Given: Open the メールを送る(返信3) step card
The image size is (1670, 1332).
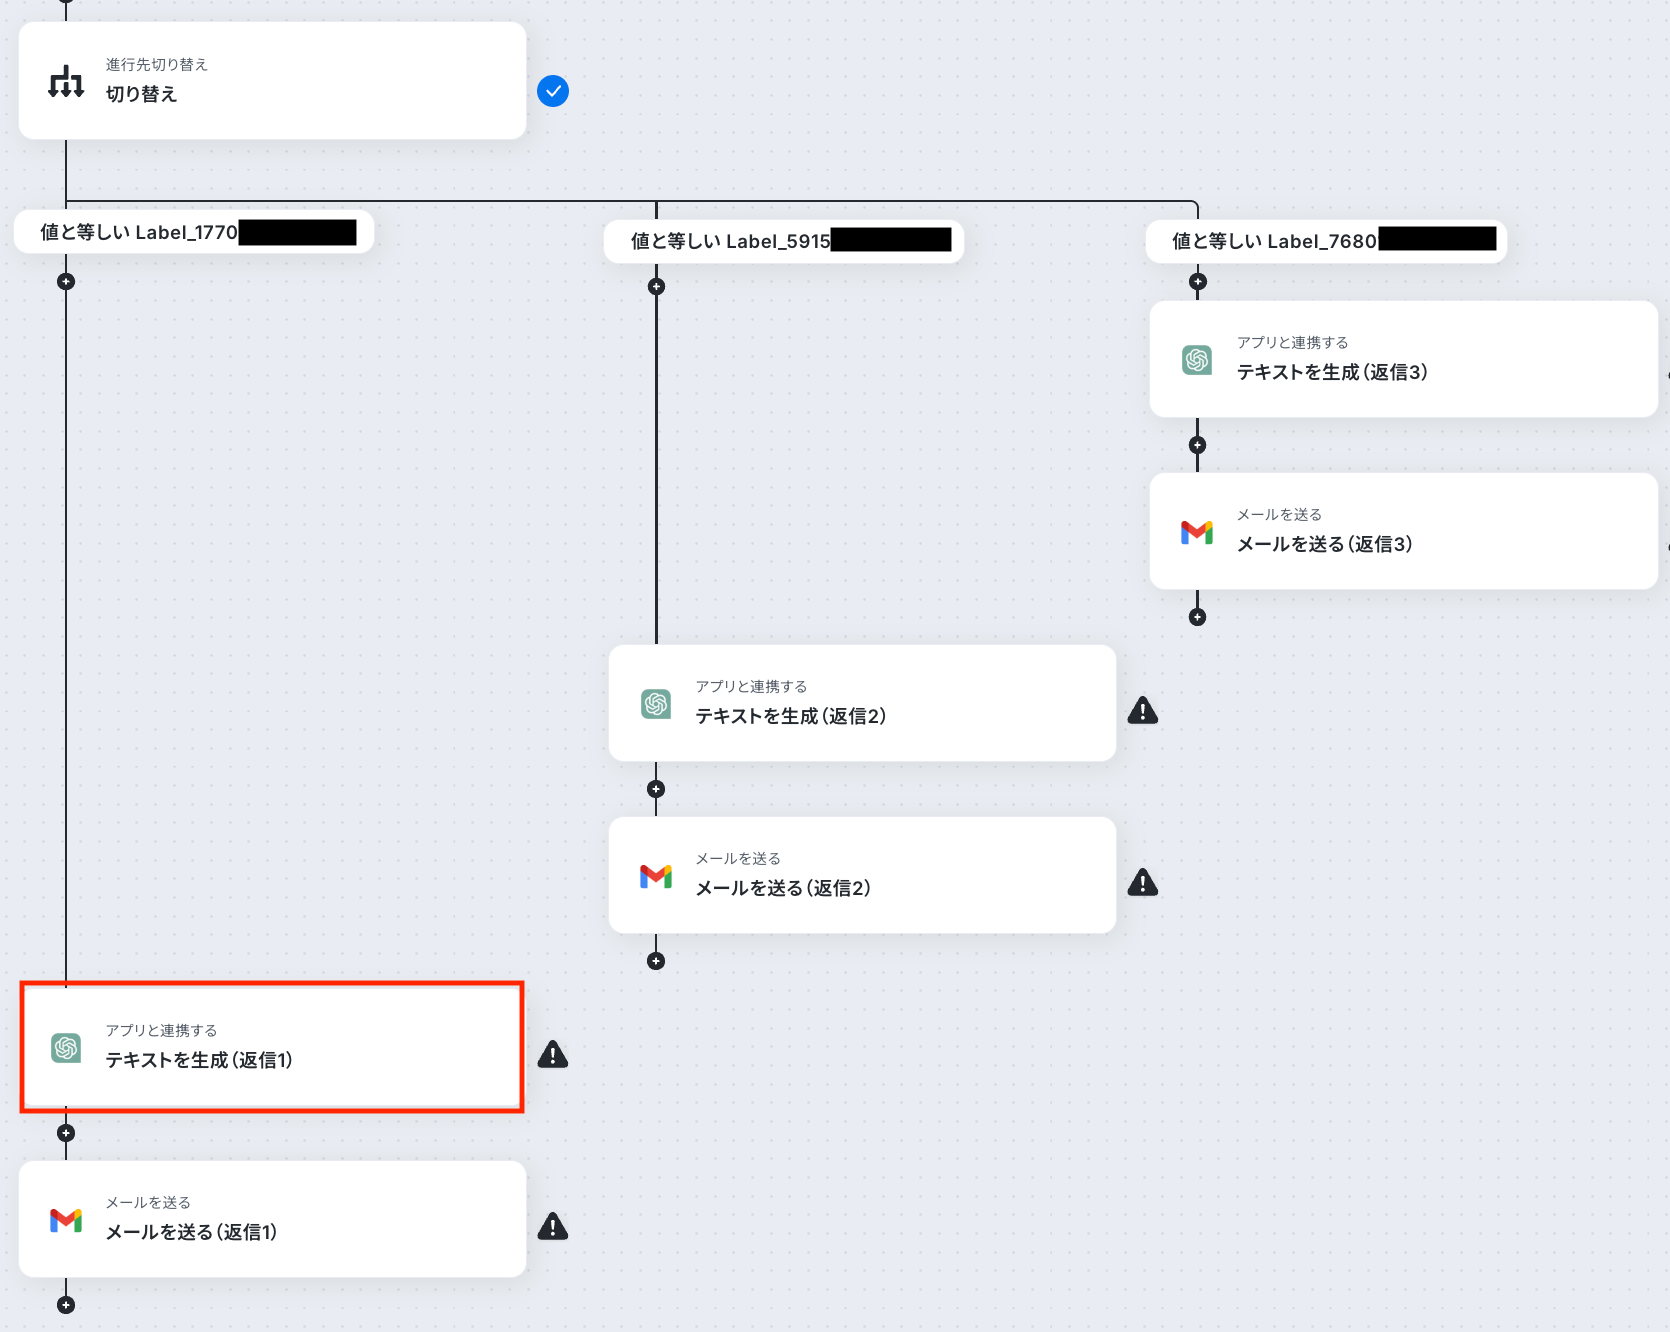Looking at the screenshot, I should 1404,531.
